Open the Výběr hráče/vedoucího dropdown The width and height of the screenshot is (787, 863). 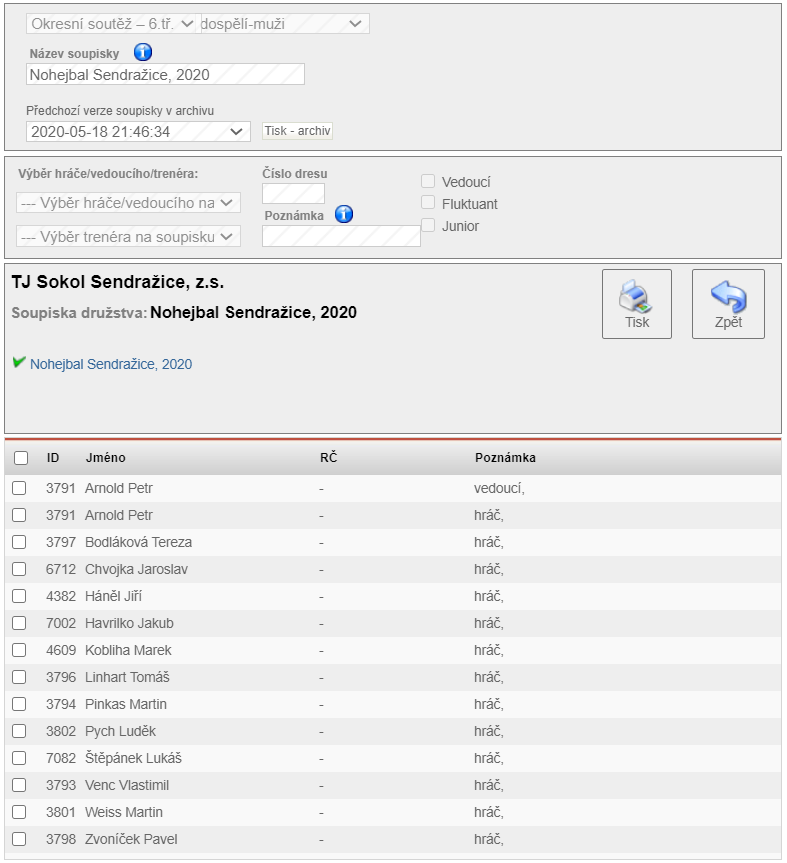(128, 203)
